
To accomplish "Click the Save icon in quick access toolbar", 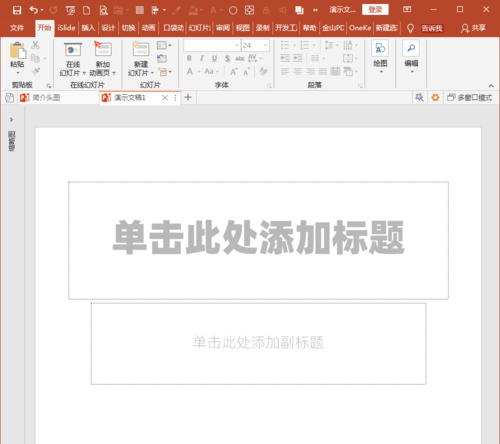I will (17, 10).
